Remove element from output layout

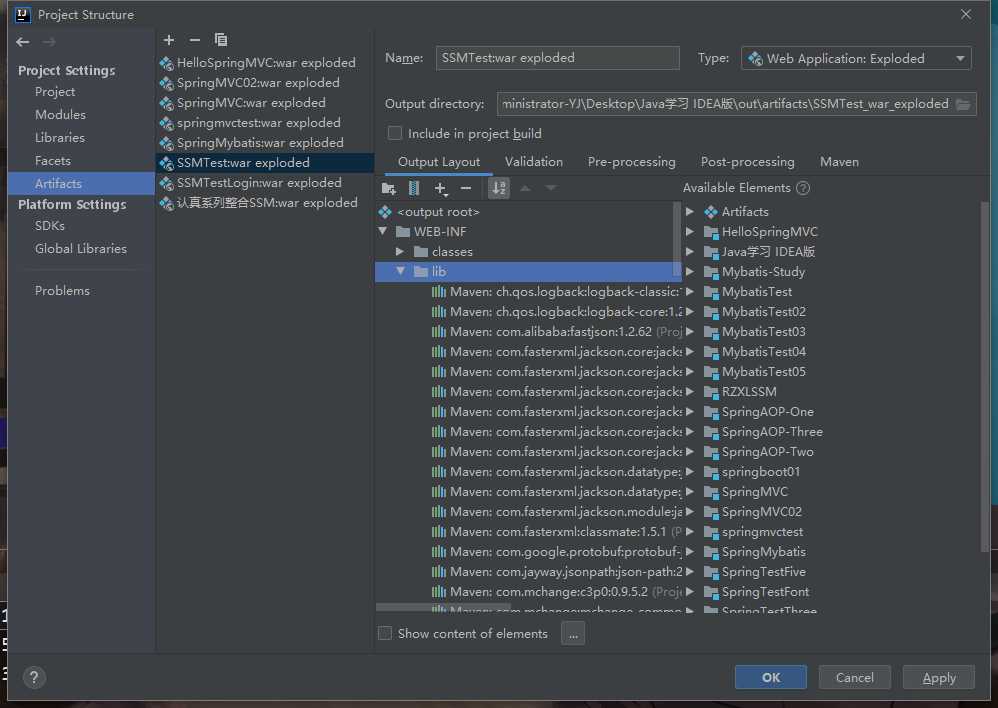(466, 188)
